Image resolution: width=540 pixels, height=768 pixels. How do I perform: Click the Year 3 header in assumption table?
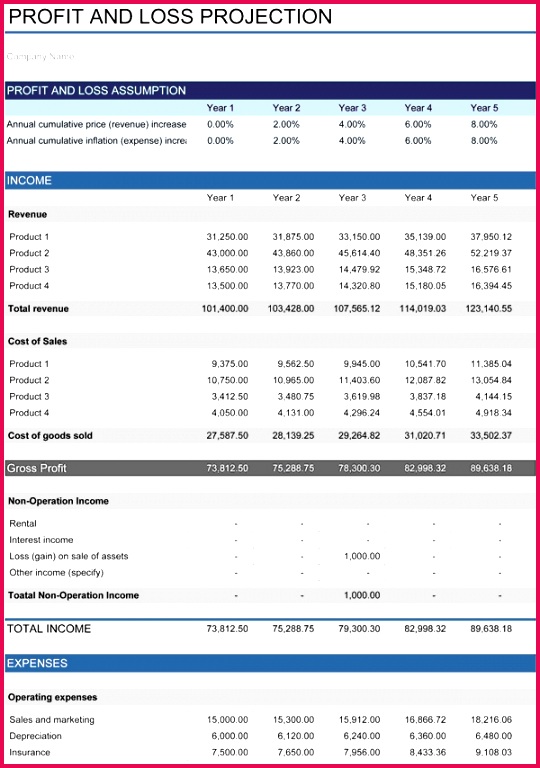point(352,108)
